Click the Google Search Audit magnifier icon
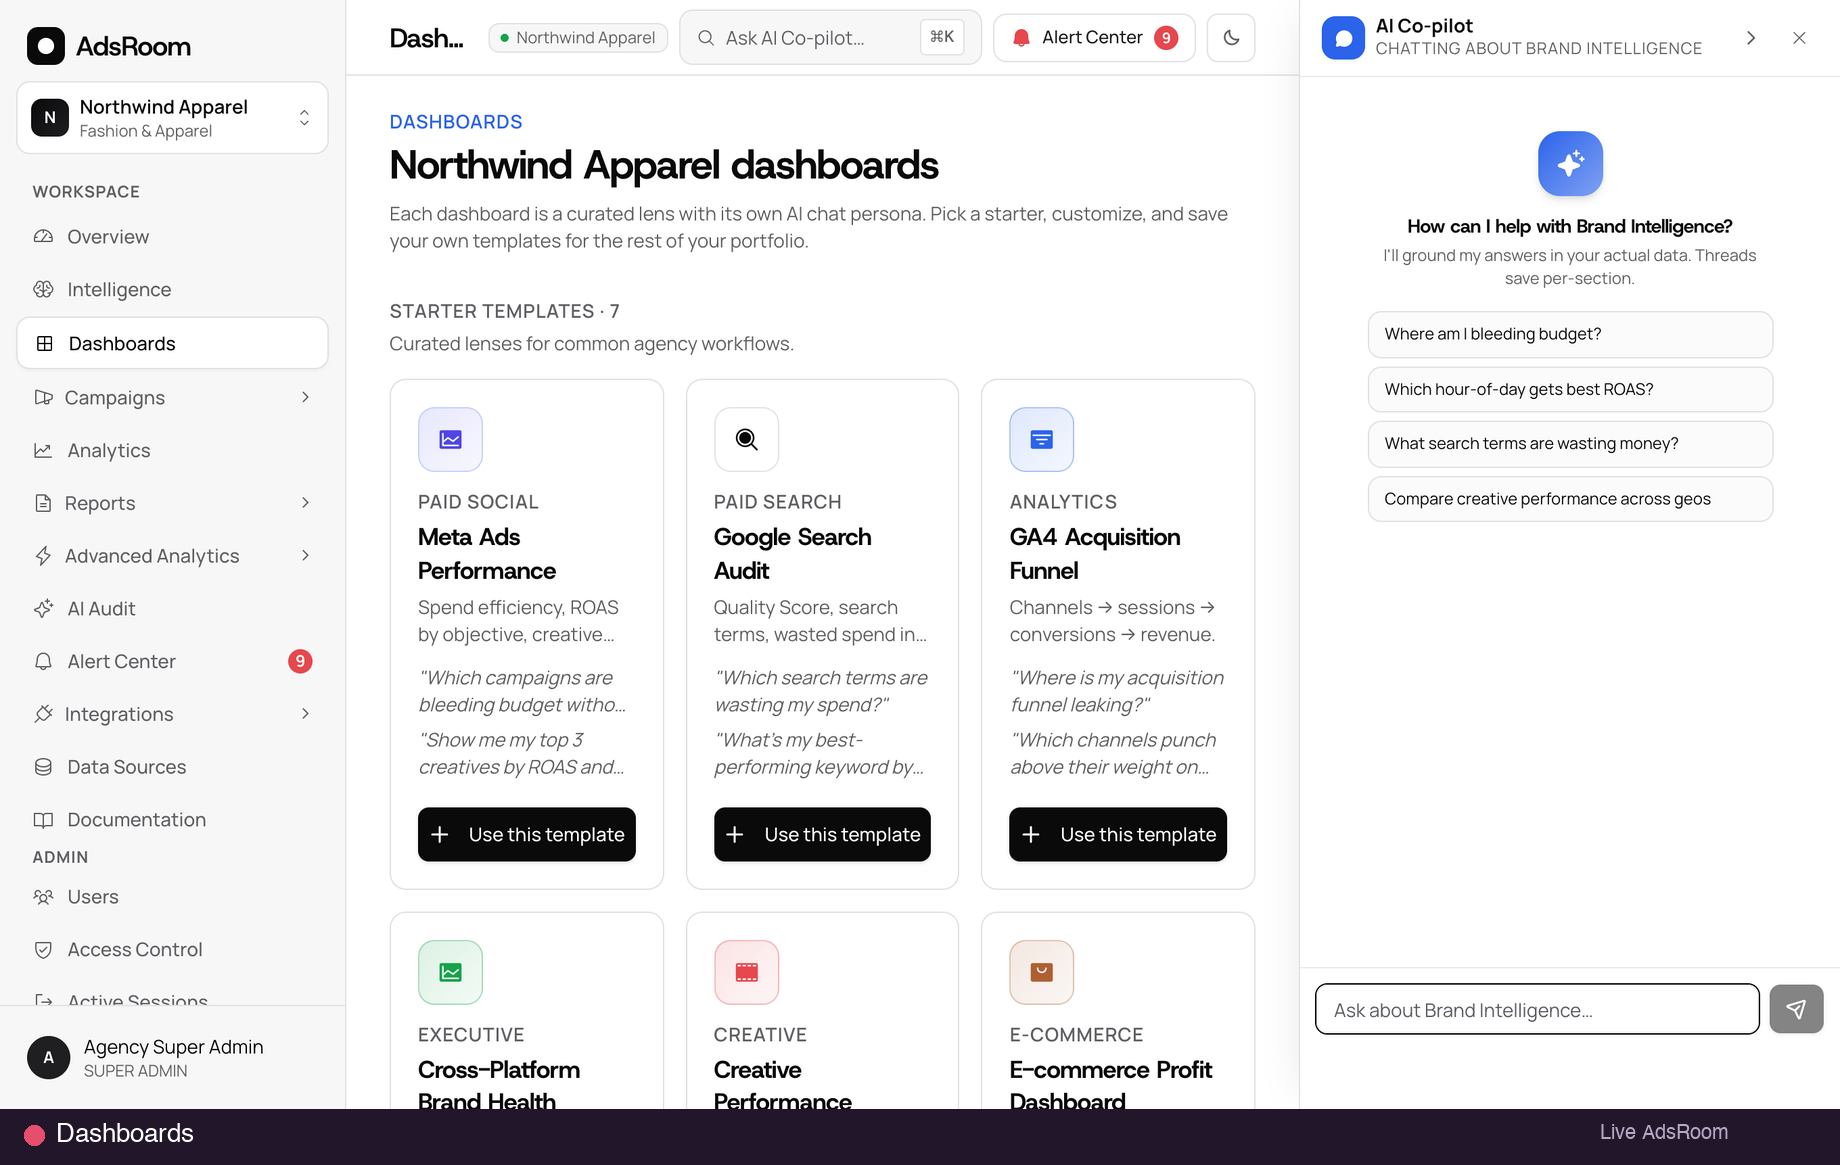Image resolution: width=1840 pixels, height=1165 pixels. (746, 439)
